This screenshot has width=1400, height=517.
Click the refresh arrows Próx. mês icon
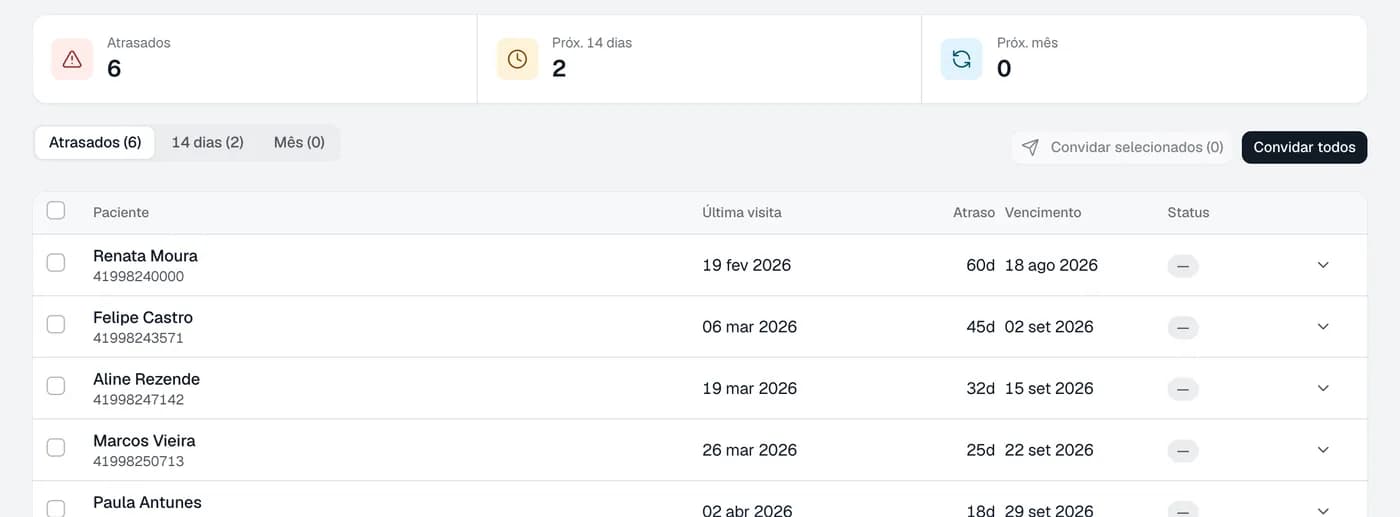[x=961, y=59]
